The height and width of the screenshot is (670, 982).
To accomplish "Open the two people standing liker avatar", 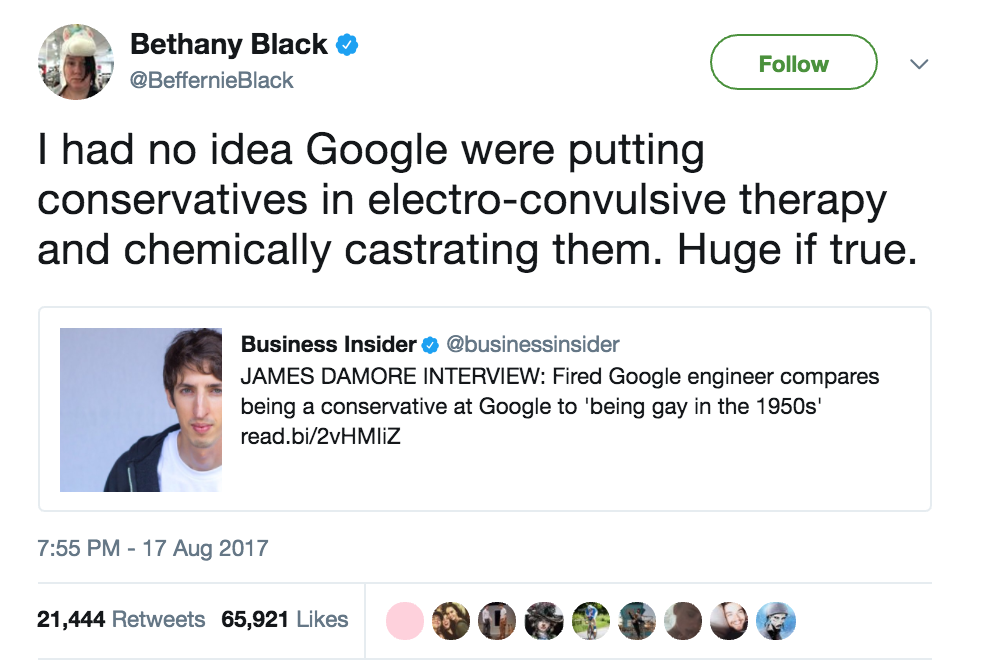I will point(497,620).
